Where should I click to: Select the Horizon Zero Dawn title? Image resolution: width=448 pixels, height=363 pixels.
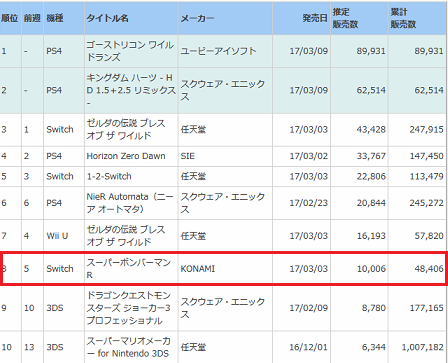[126, 156]
